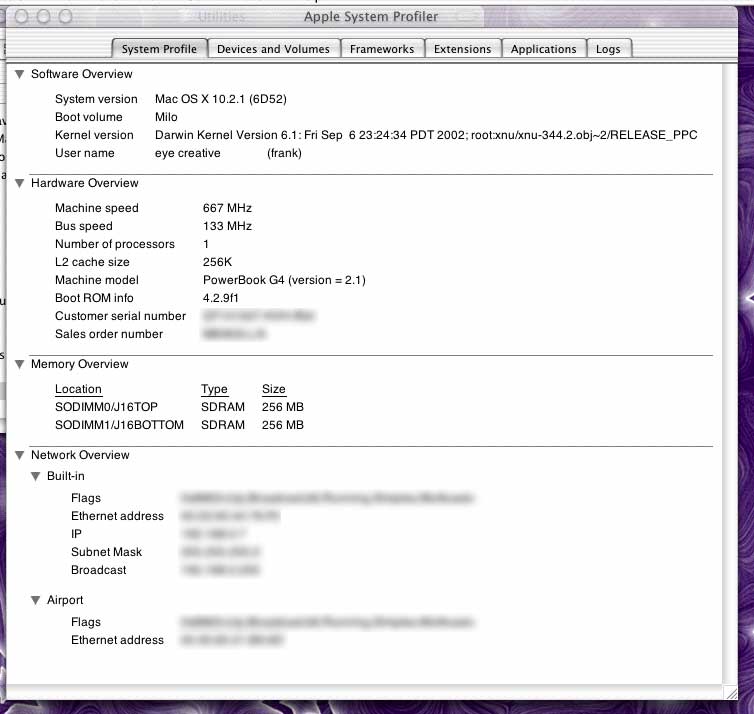Select the 133 MHz bus speed value
Image resolution: width=754 pixels, height=714 pixels.
(227, 226)
